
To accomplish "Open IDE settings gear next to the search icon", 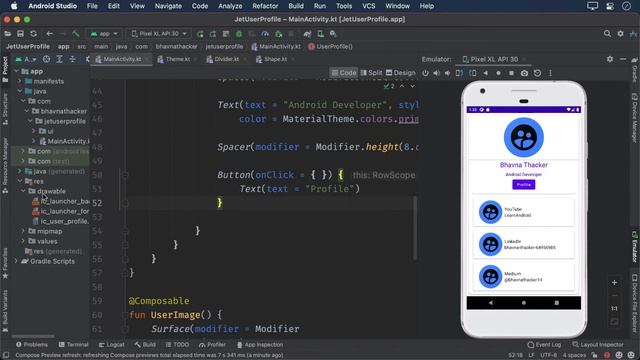I will pyautogui.click(x=620, y=33).
